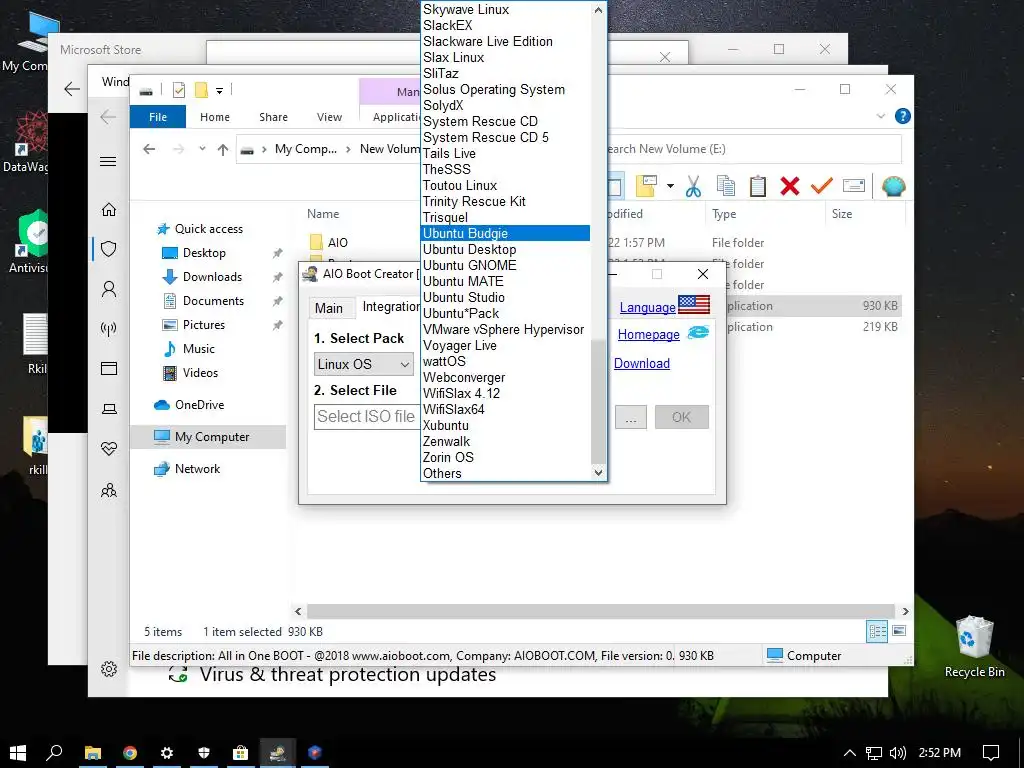Screen dimensions: 1024x768
Task: Click the dropdown list scroll up arrow
Action: [598, 9]
